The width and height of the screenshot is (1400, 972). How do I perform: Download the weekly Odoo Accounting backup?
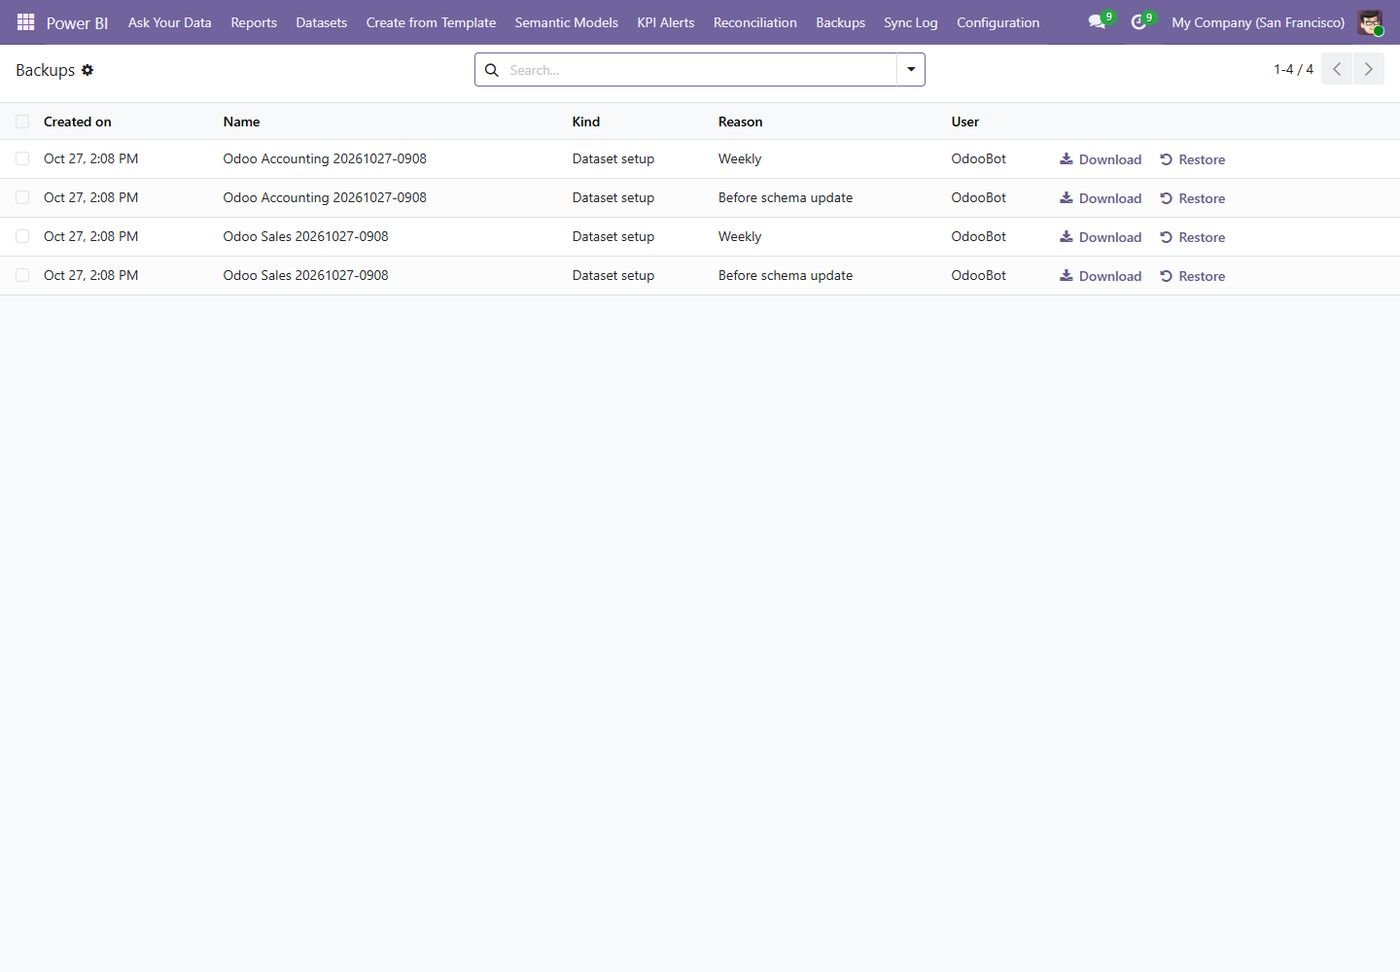pyautogui.click(x=1100, y=159)
